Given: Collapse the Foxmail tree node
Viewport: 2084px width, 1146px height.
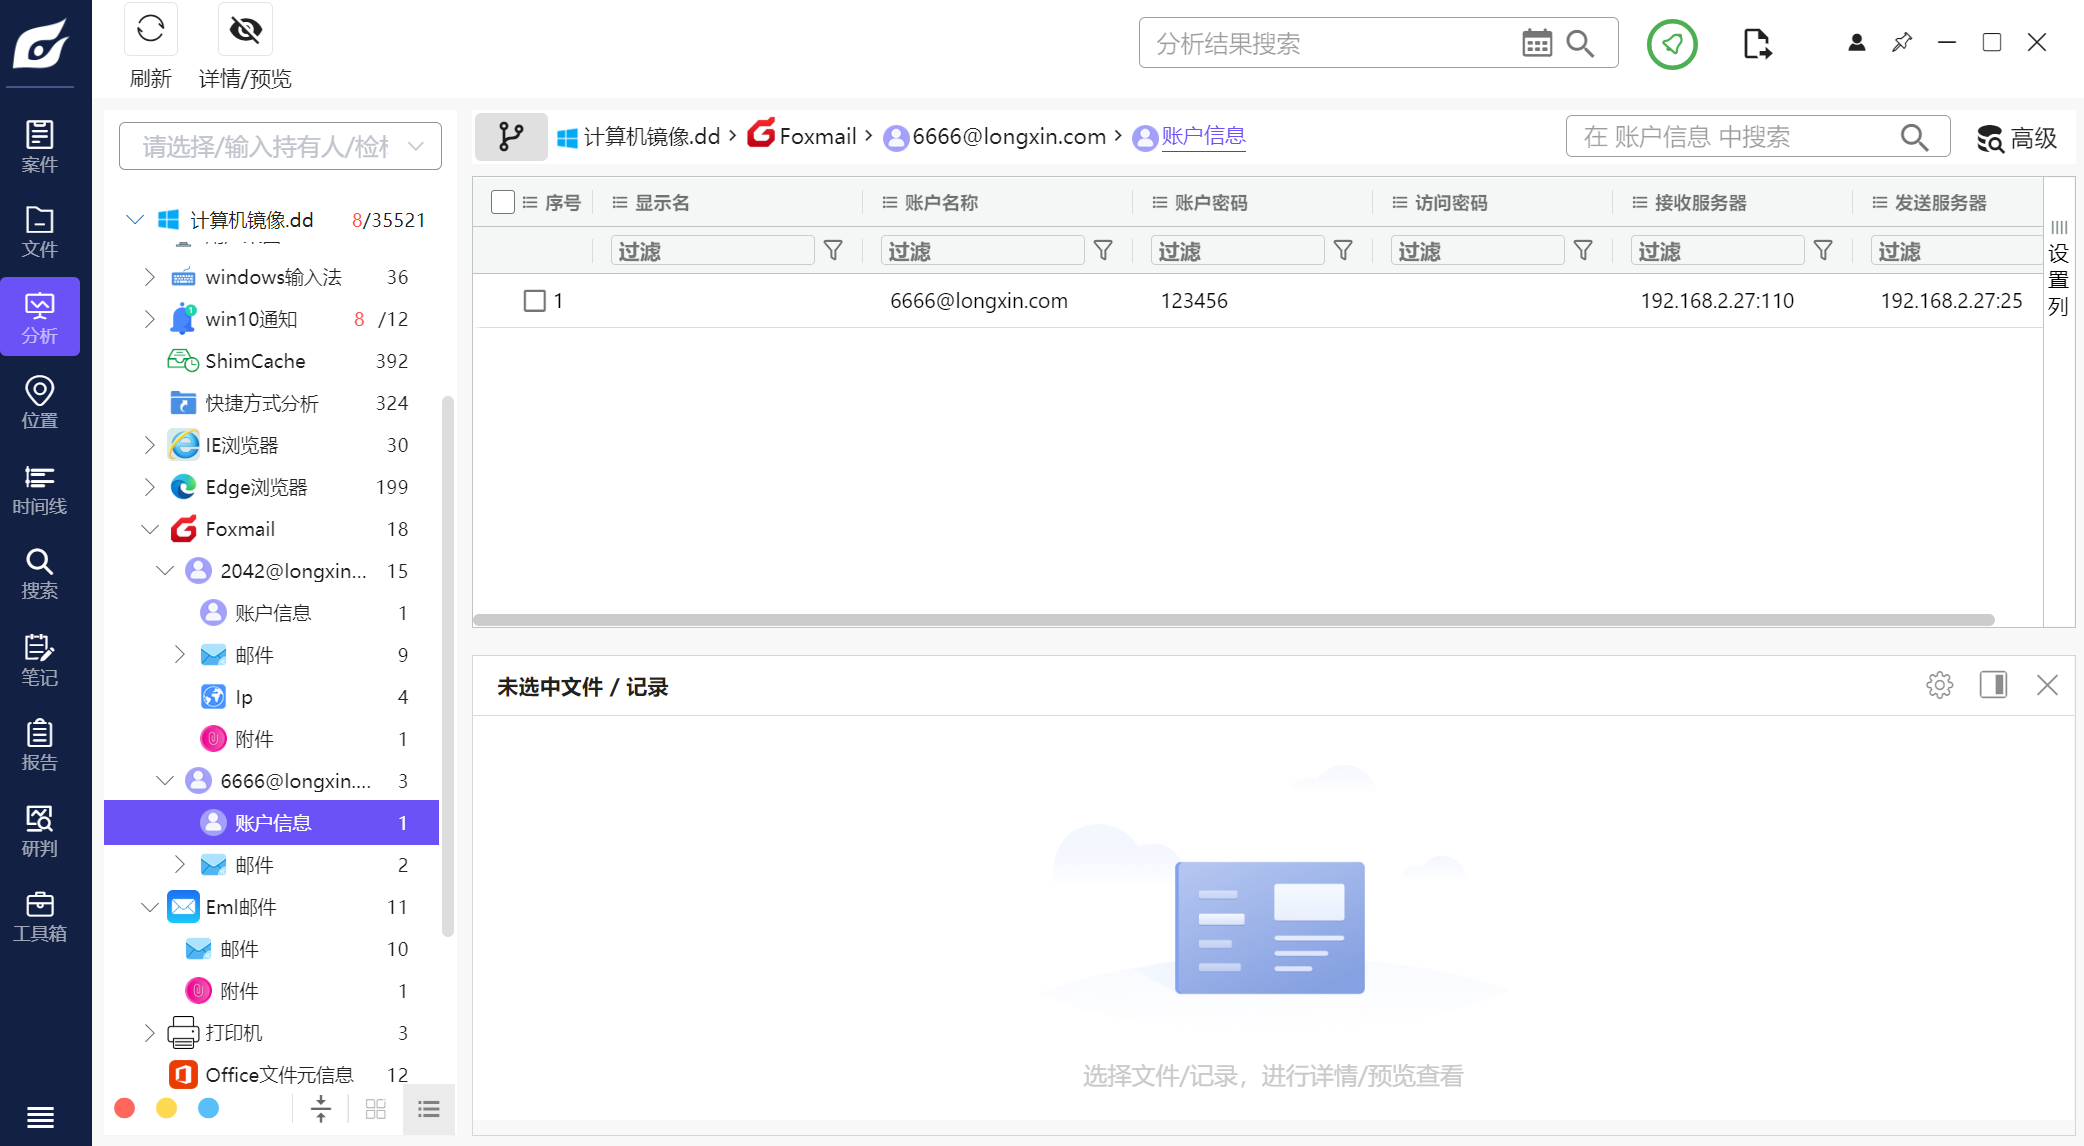Looking at the screenshot, I should click(150, 529).
